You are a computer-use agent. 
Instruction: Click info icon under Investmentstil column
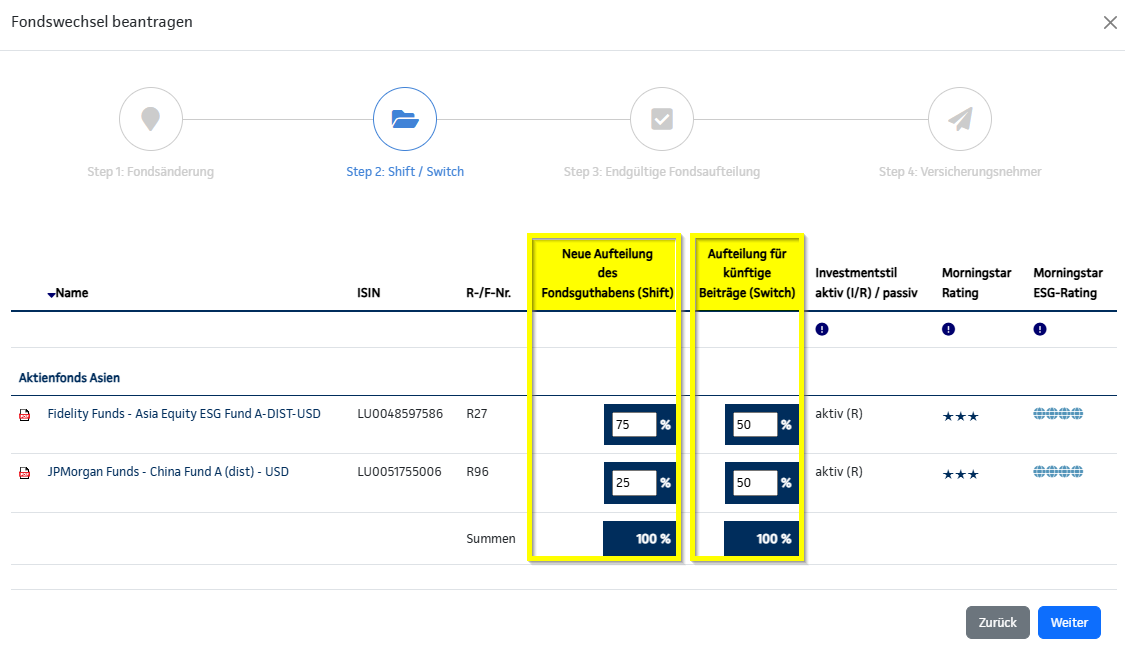822,329
